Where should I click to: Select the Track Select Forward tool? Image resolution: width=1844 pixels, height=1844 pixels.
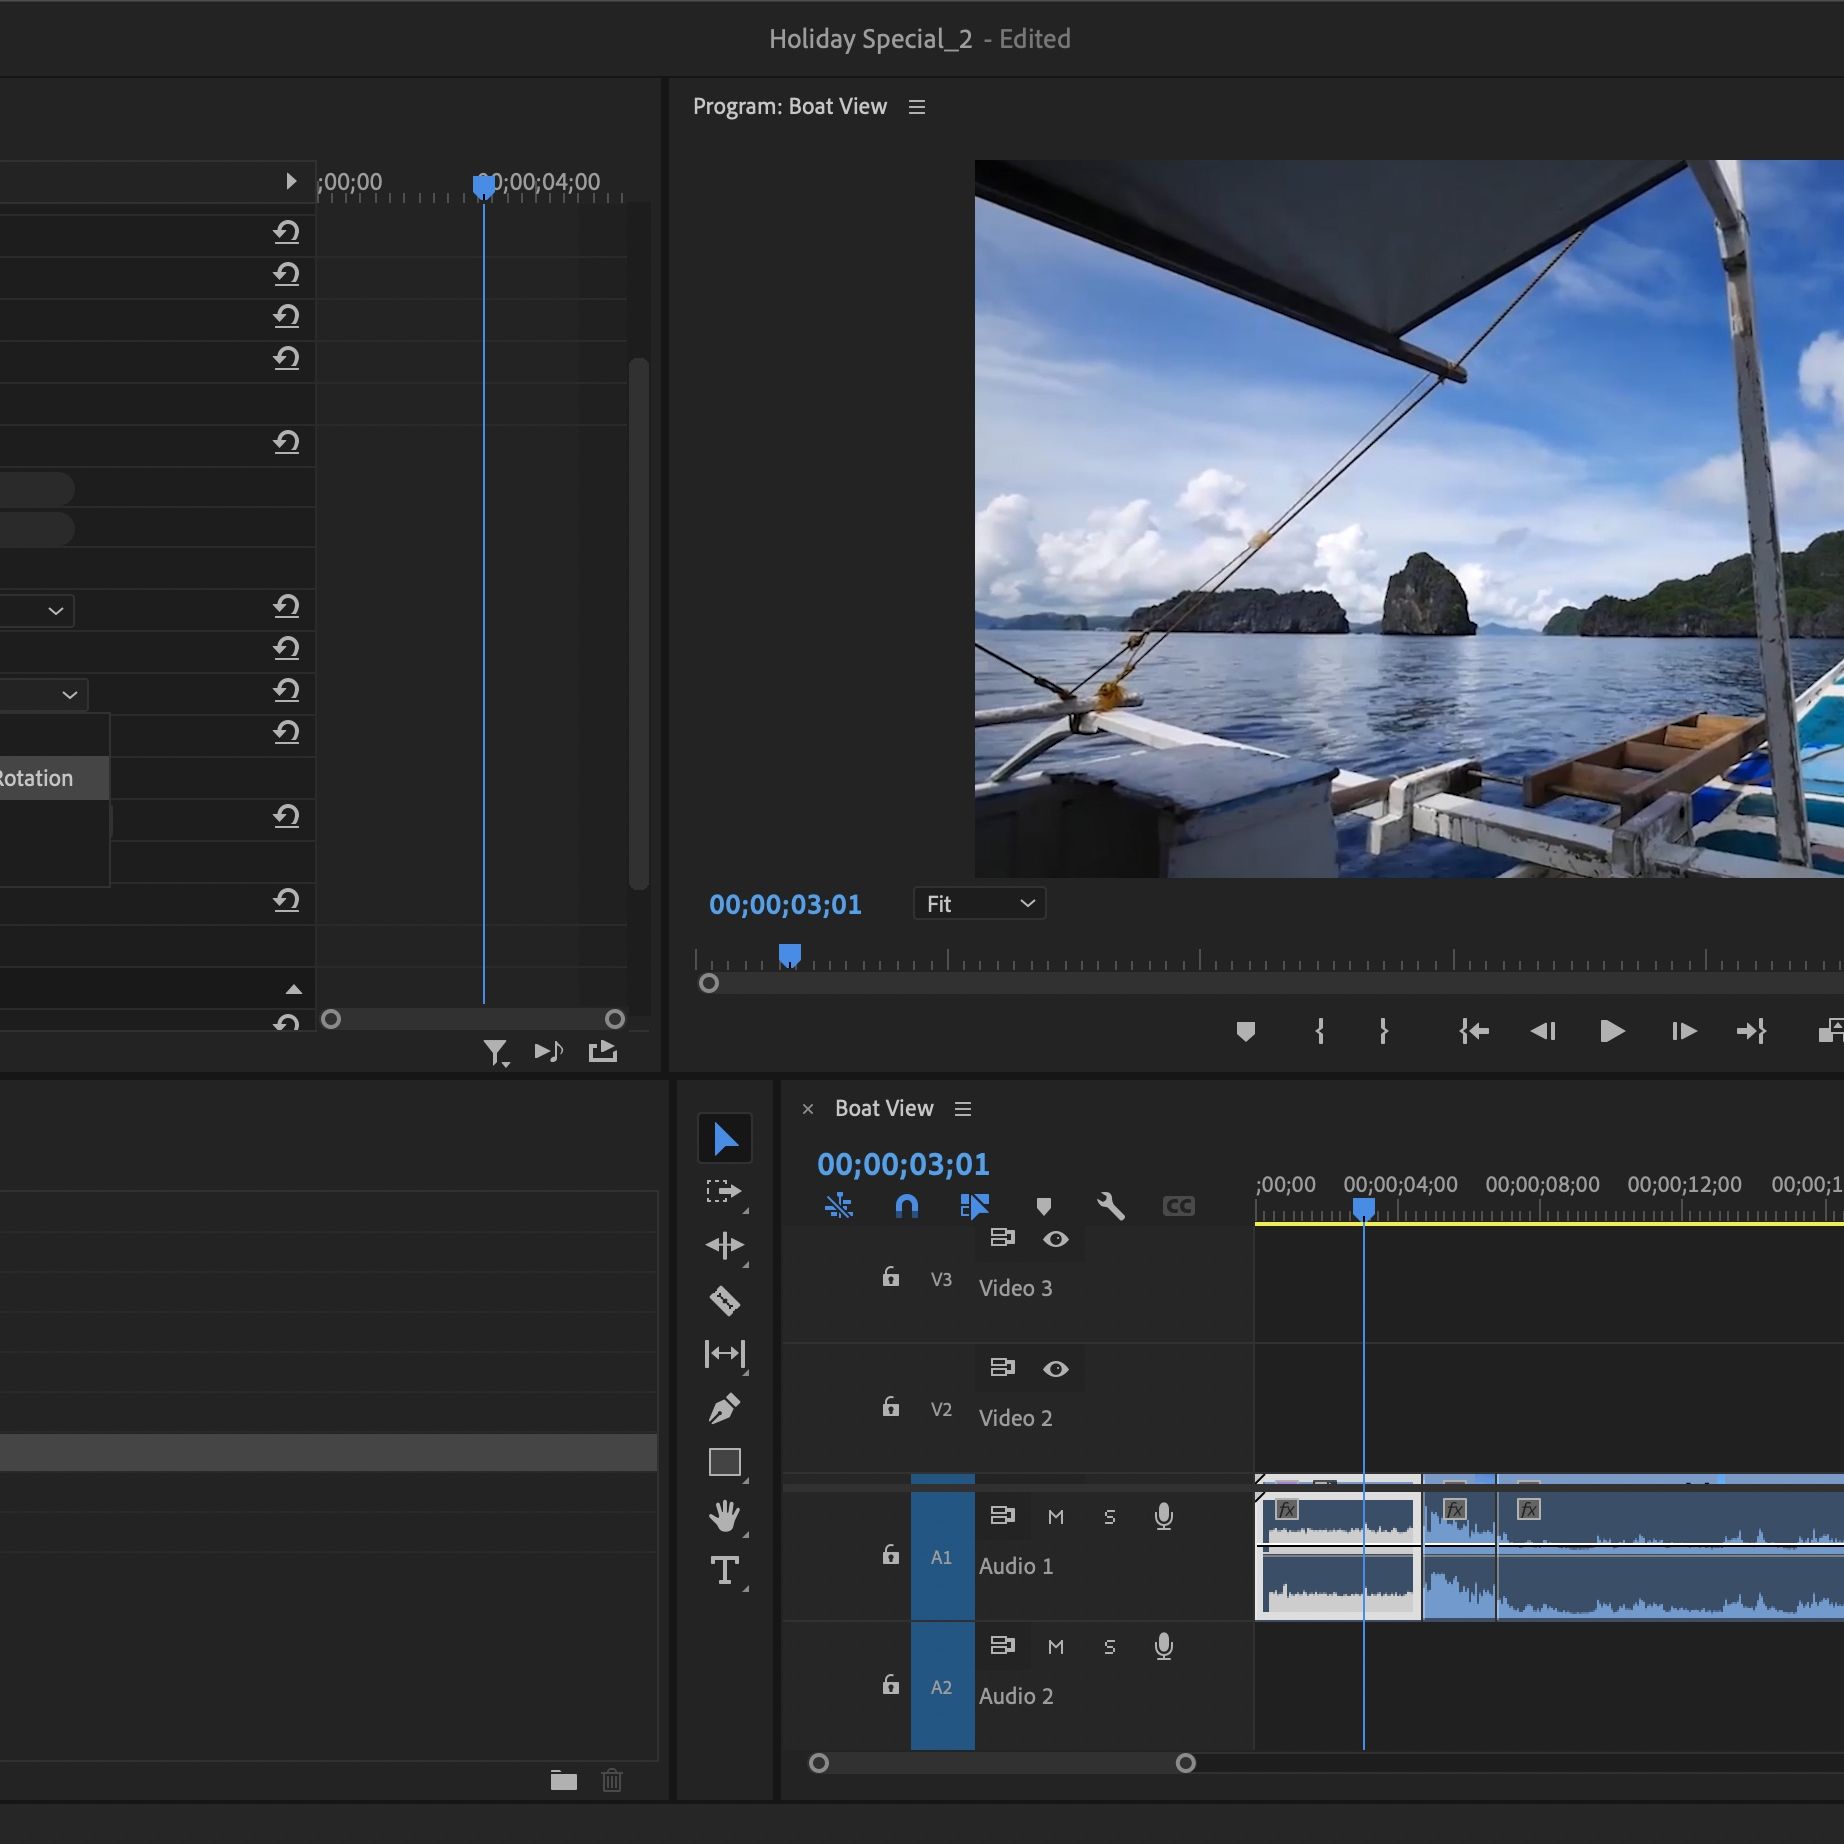[x=724, y=1192]
